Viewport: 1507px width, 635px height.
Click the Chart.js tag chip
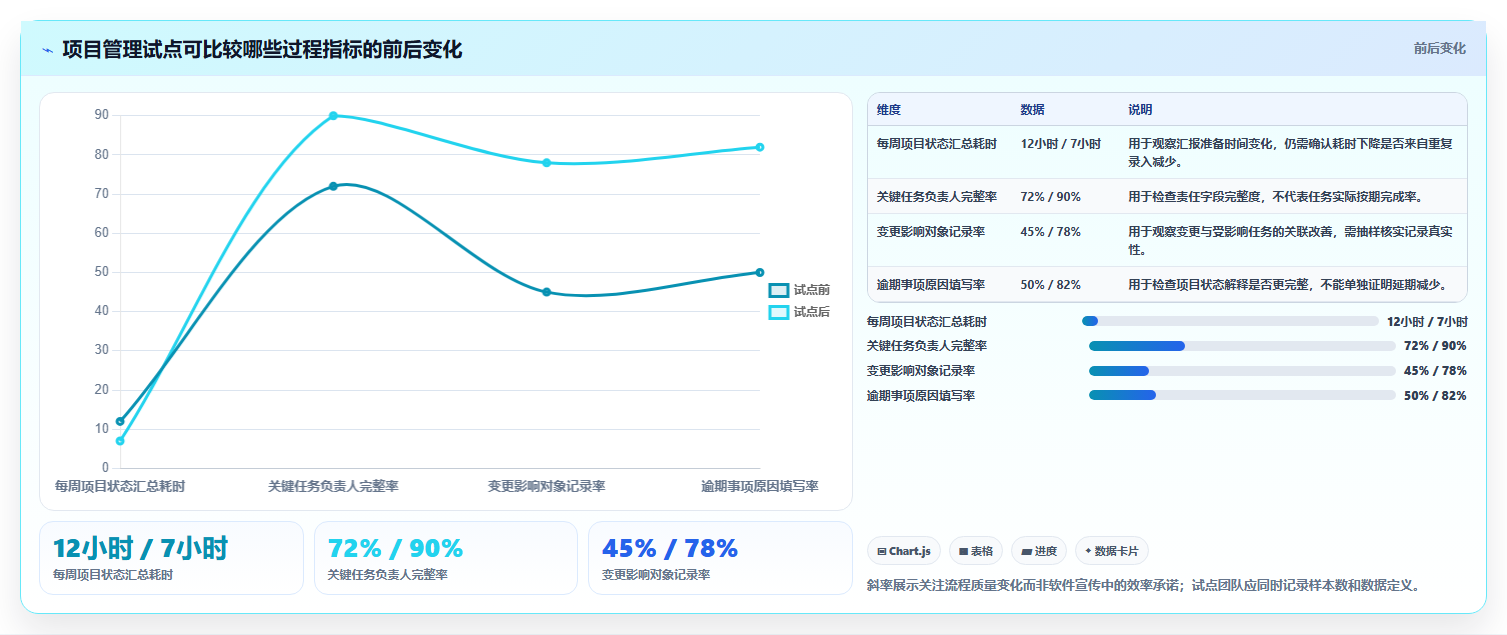pyautogui.click(x=903, y=551)
